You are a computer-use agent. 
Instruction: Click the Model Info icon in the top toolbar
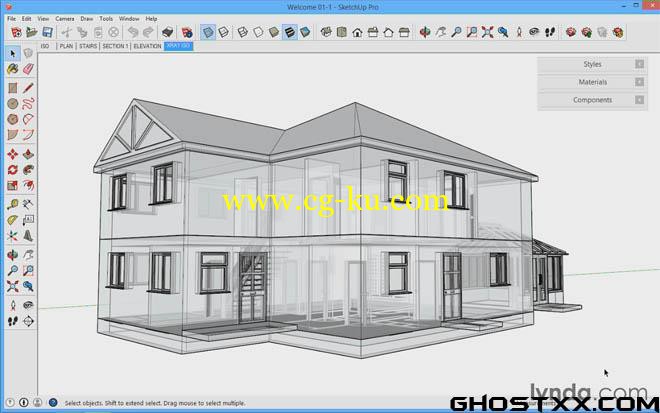(x=187, y=32)
